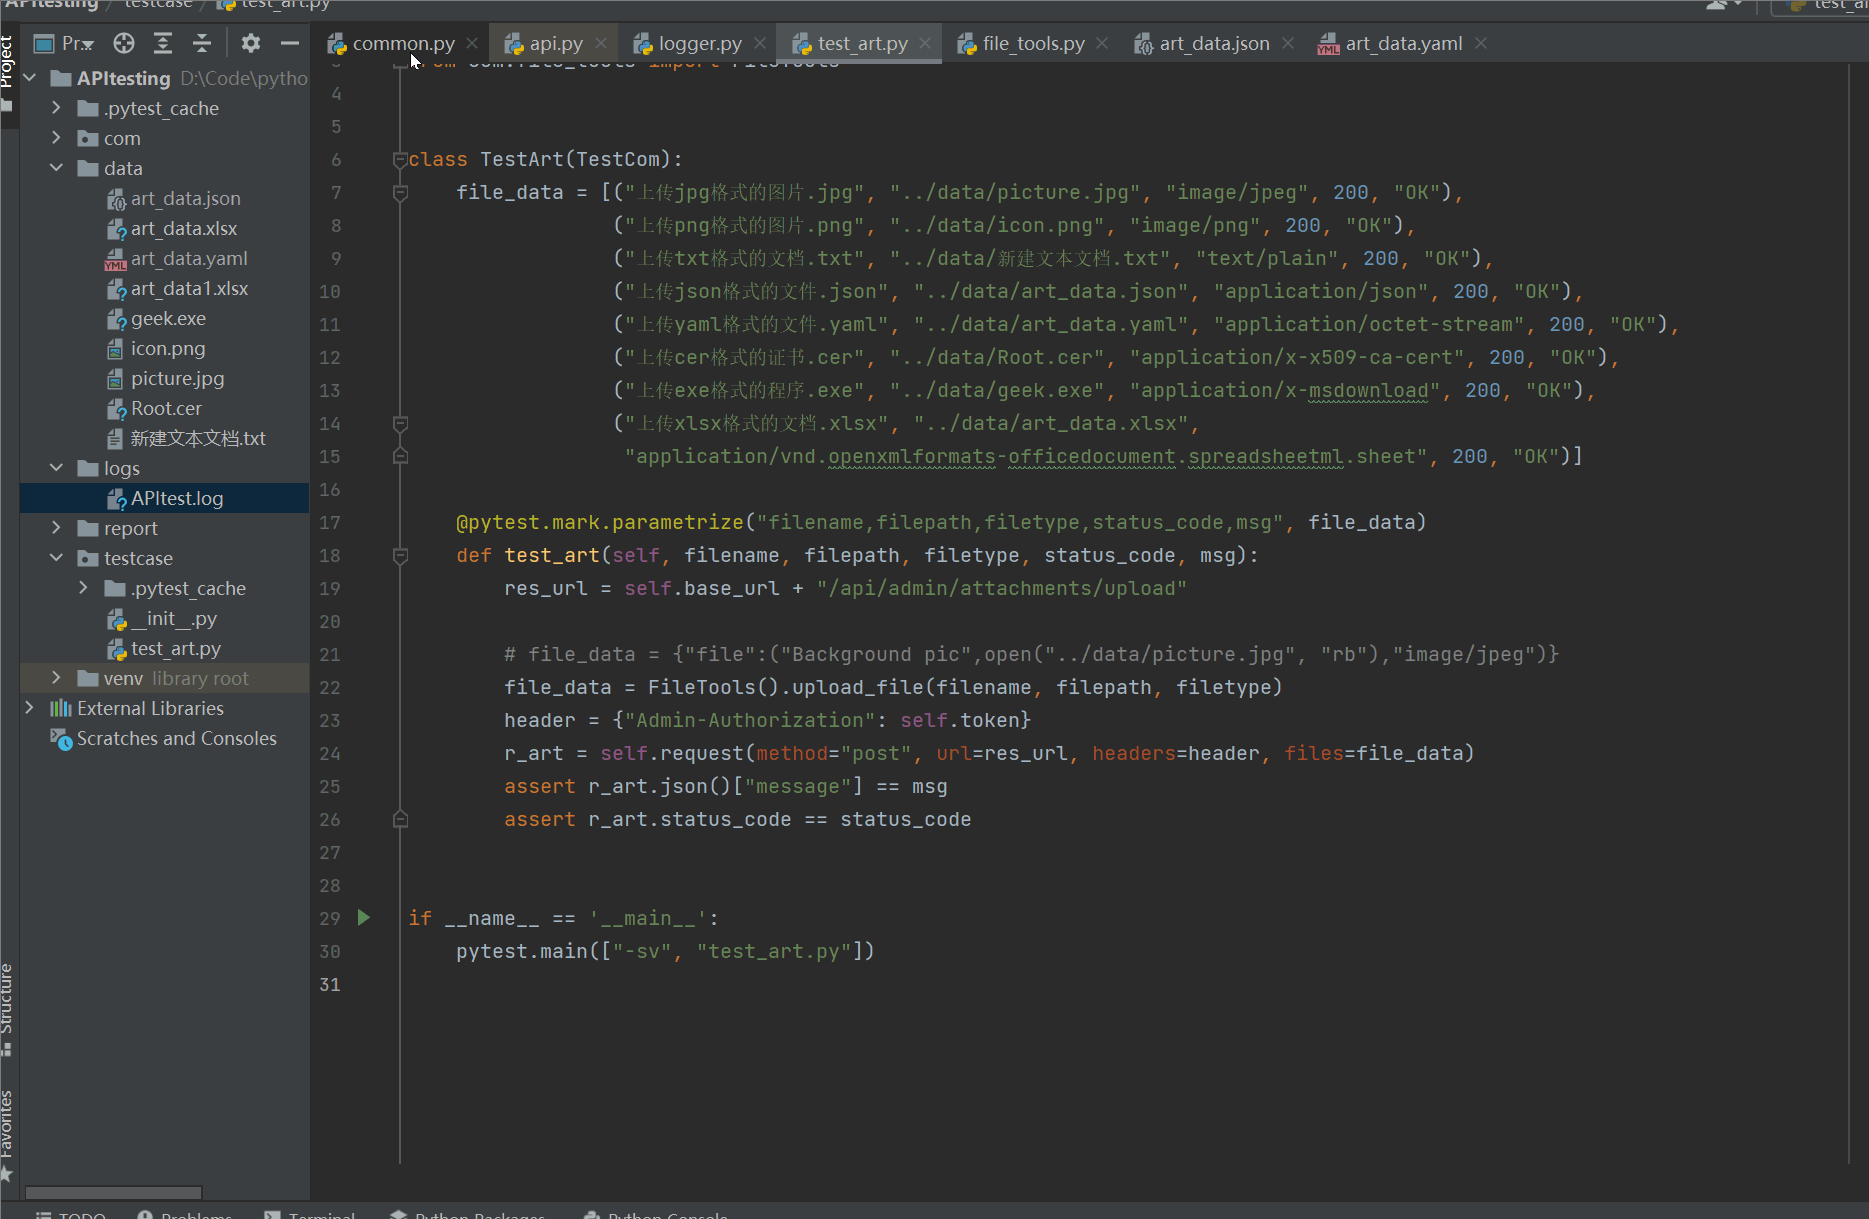Screen dimensions: 1869x1219
Task: Click the Expand All icon in Project panel
Action: click(163, 43)
